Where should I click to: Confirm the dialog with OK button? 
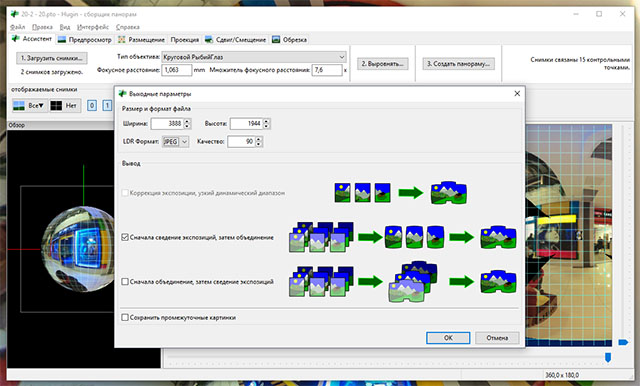(448, 338)
